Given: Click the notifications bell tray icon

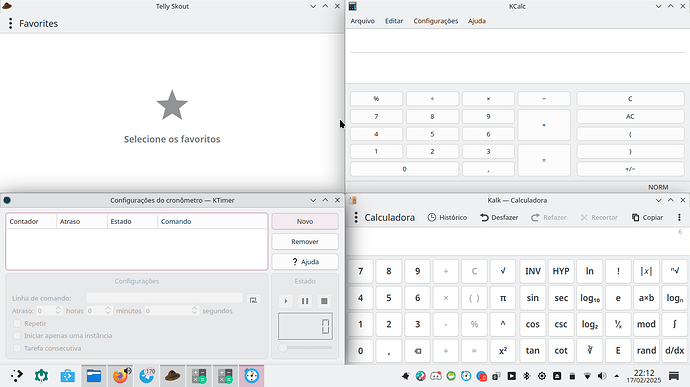Looking at the screenshot, I should coord(406,376).
